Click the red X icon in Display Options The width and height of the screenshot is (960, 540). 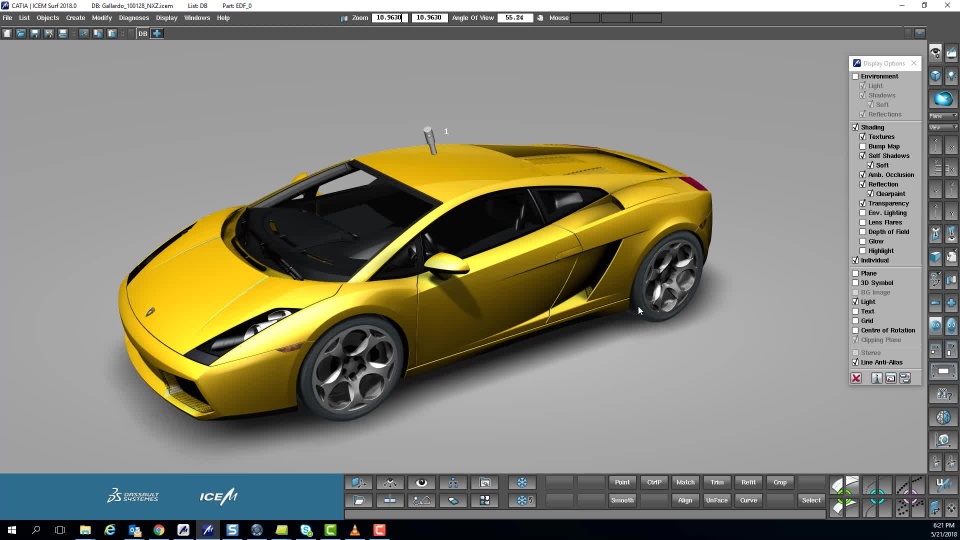(x=856, y=378)
